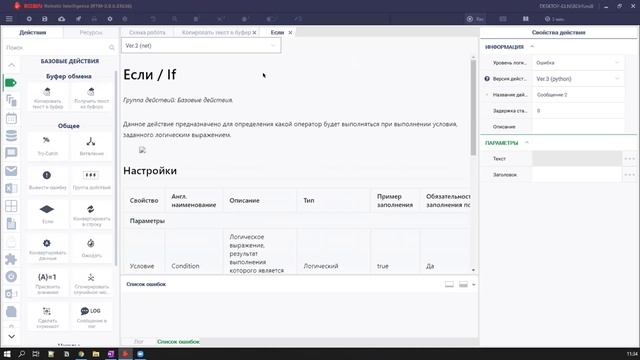Click the search magnifier in Поиск field

tap(111, 48)
